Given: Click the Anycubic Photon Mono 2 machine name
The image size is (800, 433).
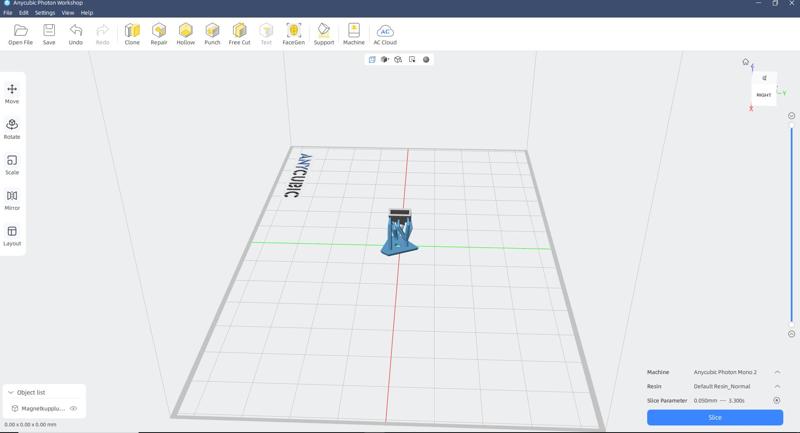Looking at the screenshot, I should 725,372.
